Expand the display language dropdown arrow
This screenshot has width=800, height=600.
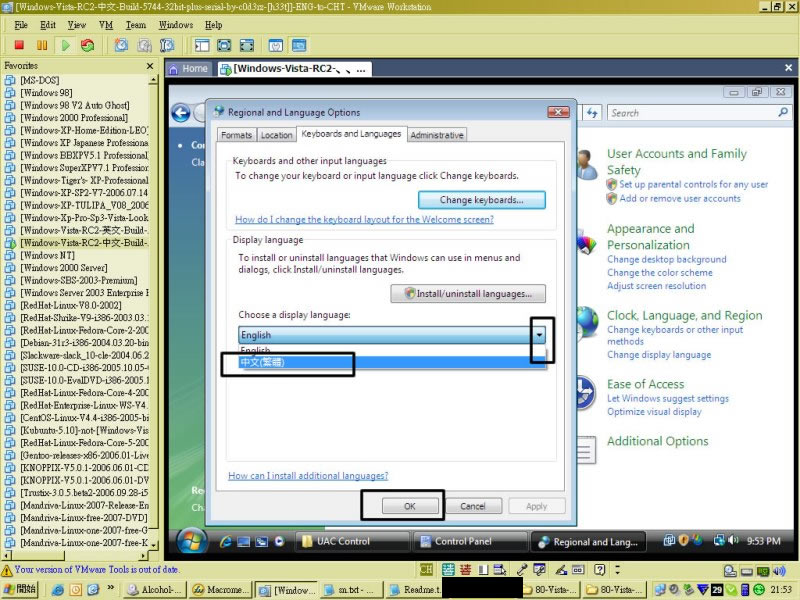point(539,335)
